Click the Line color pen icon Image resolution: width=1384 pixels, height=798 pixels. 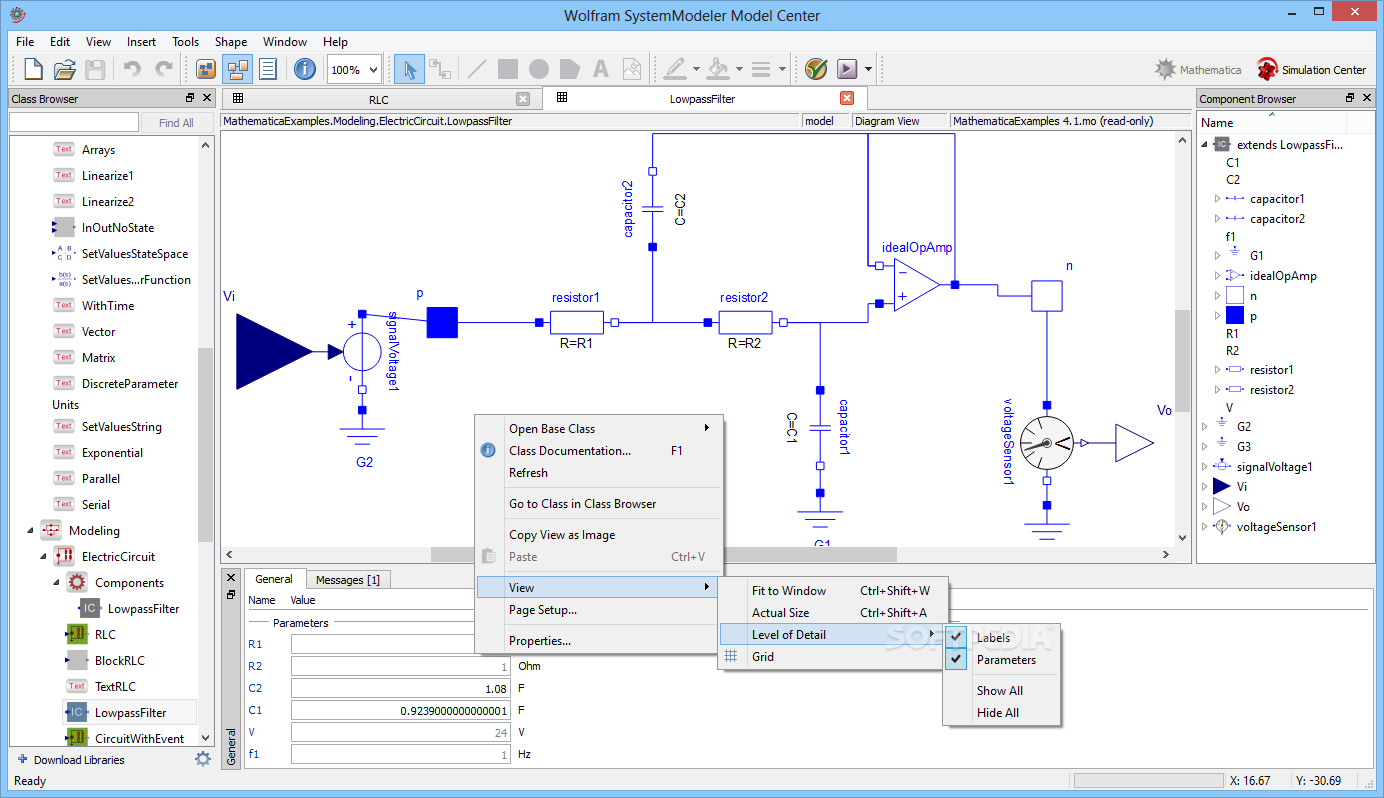675,69
